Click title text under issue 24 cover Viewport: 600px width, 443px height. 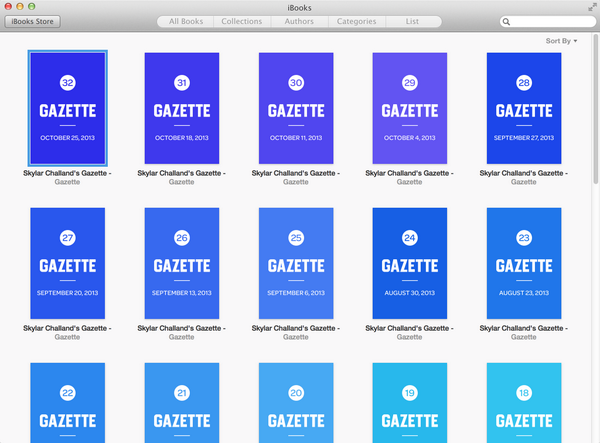[x=409, y=328]
